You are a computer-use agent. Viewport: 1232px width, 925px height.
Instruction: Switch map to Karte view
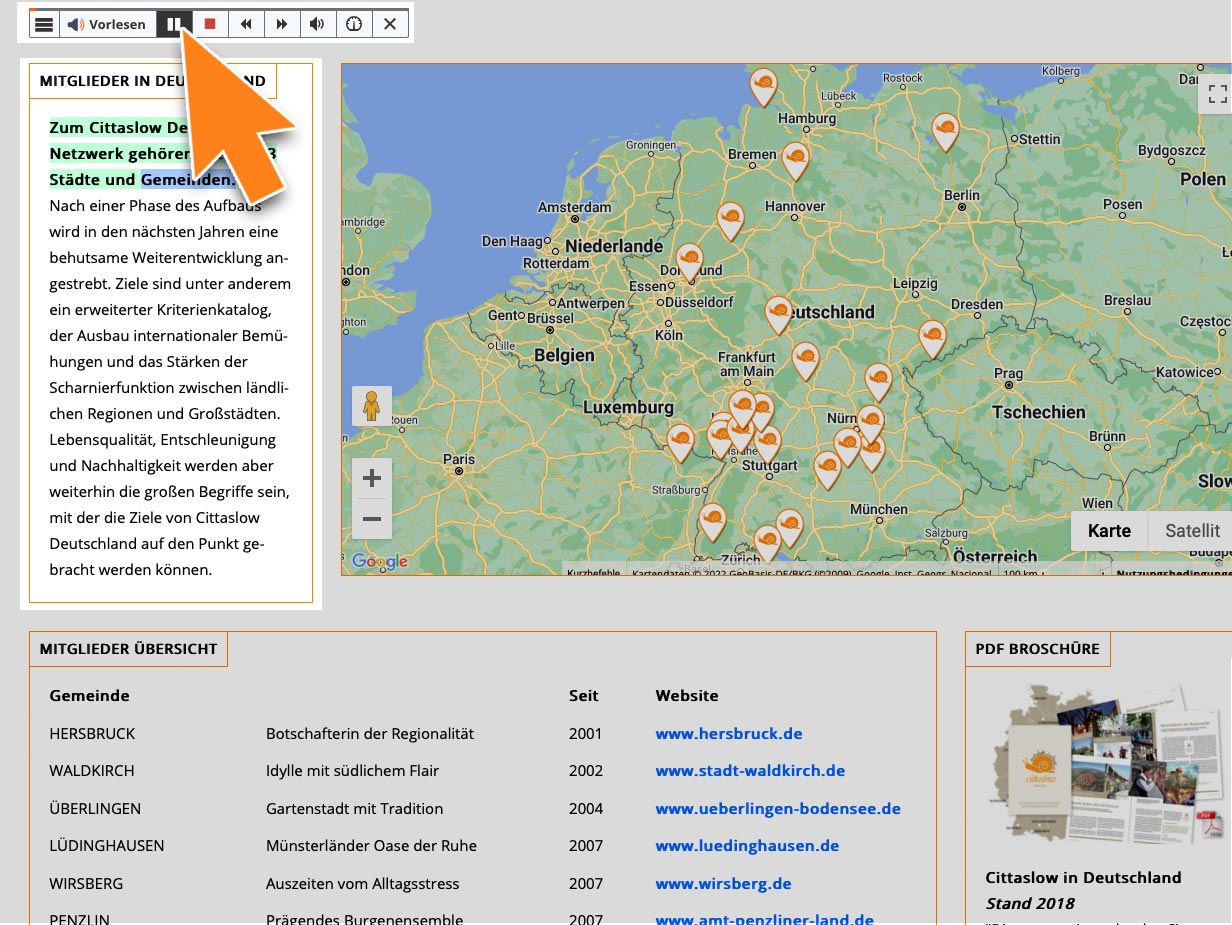[x=1109, y=531]
